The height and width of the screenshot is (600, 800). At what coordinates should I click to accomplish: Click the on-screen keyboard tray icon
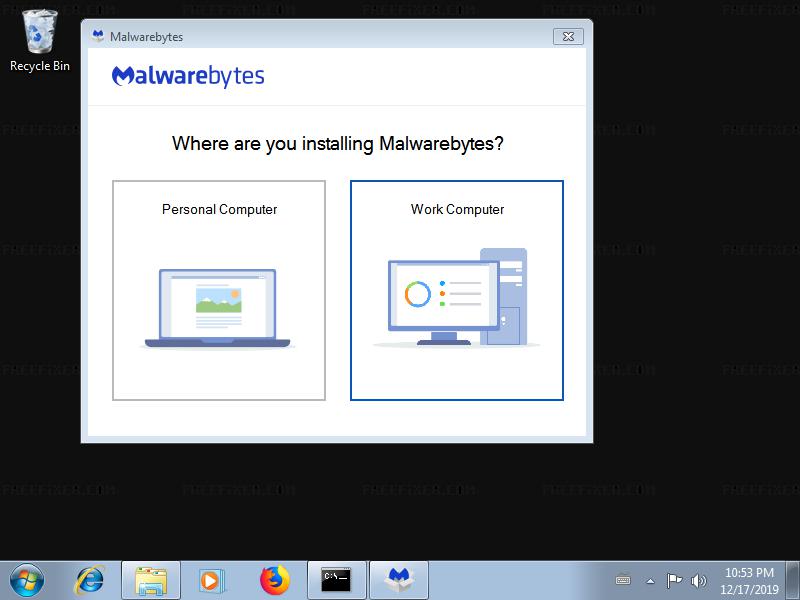point(623,581)
